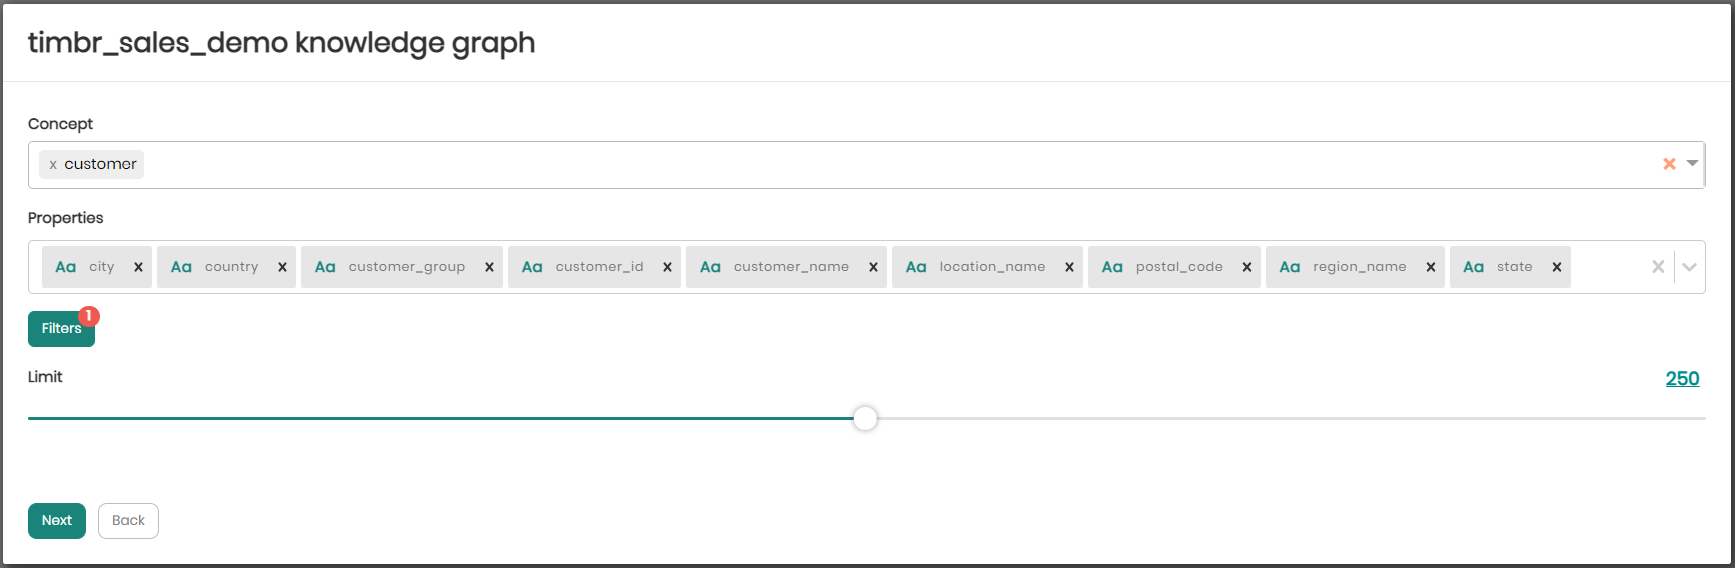Screen dimensions: 1735x568
Task: Click the customer_name property label
Action: [791, 267]
